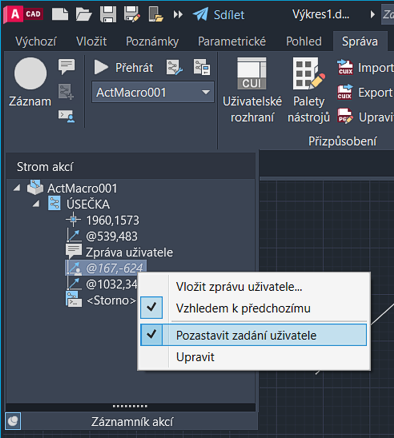The width and height of the screenshot is (394, 438).
Task: Switch to the Poznámky ribbon tab
Action: [x=152, y=41]
